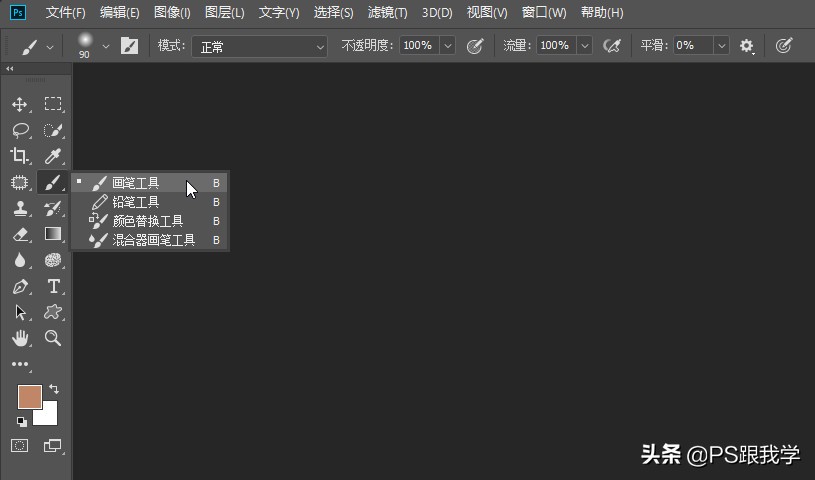Image resolution: width=815 pixels, height=480 pixels.
Task: Toggle the brush settings panel button
Action: pos(129,46)
